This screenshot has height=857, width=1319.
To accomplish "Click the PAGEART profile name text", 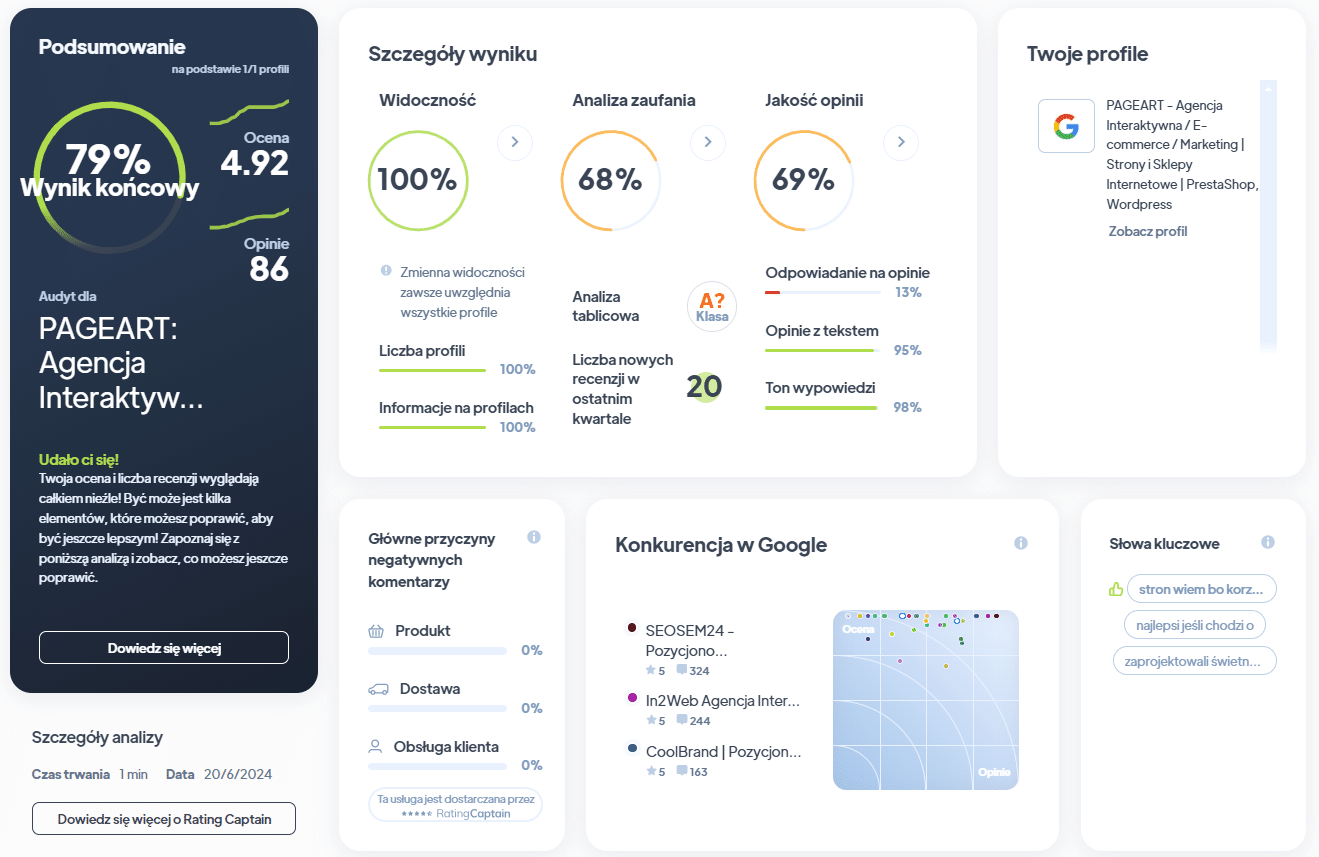I will [1182, 154].
